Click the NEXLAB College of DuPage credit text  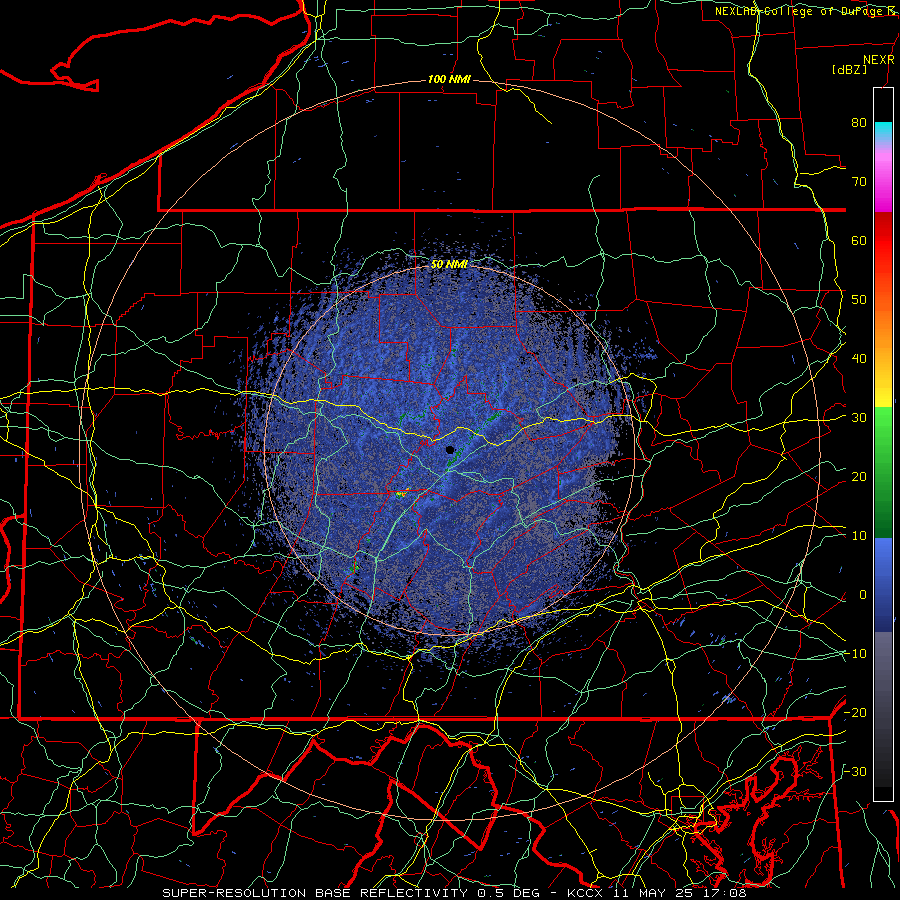[804, 11]
